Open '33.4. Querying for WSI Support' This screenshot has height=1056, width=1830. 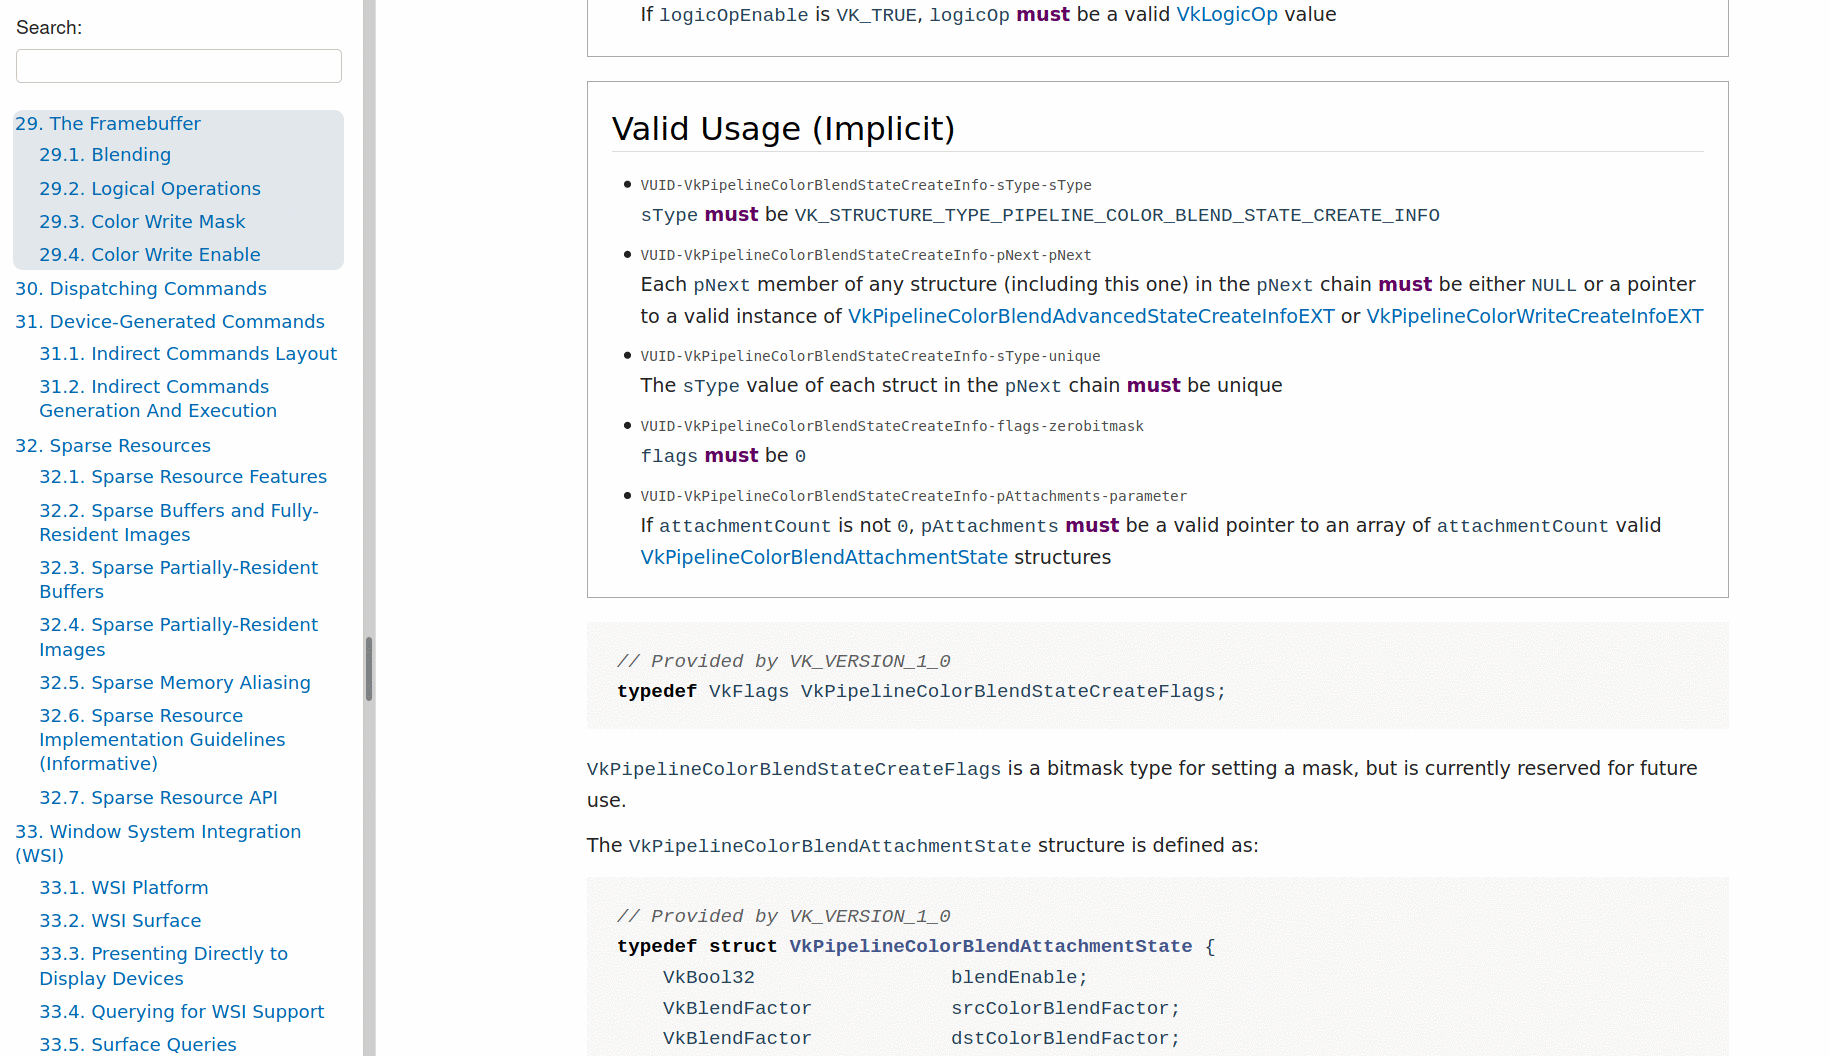pyautogui.click(x=182, y=1011)
